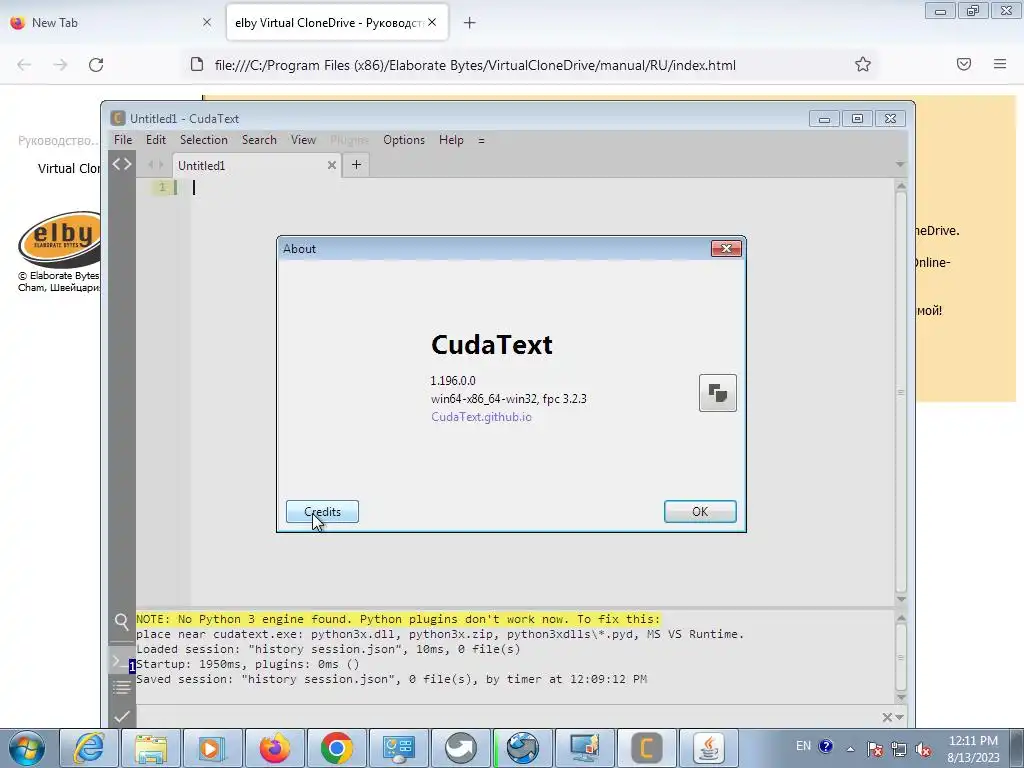1024x768 pixels.
Task: Open Google Chrome from taskbar
Action: (x=336, y=748)
